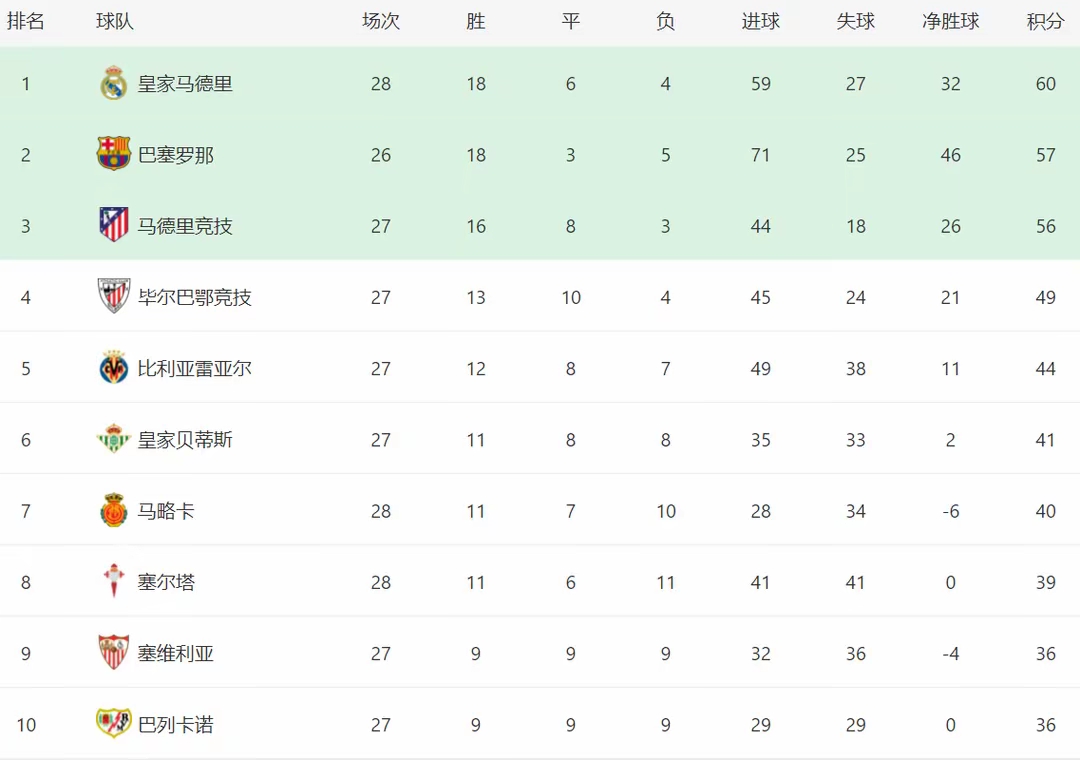The image size is (1080, 760).
Task: Click the Athletic Bilbao crest icon
Action: point(114,297)
